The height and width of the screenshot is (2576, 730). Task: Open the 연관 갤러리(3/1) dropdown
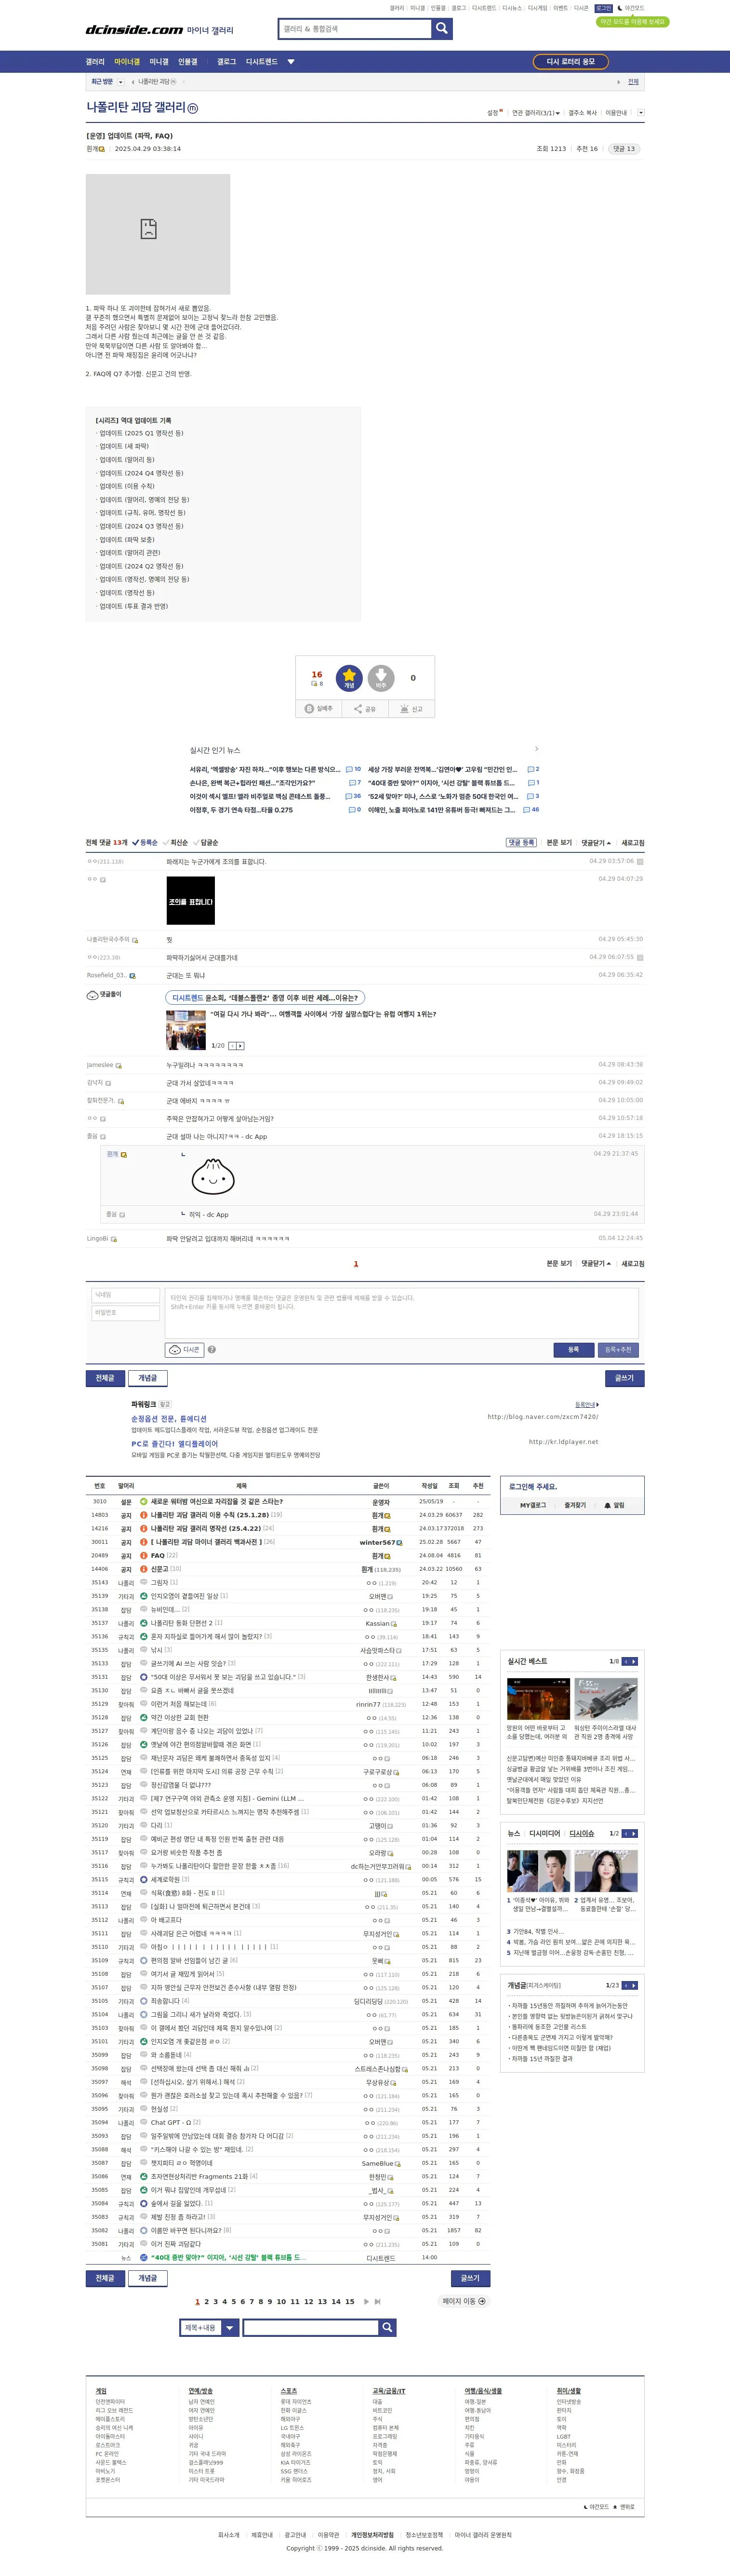tap(536, 113)
